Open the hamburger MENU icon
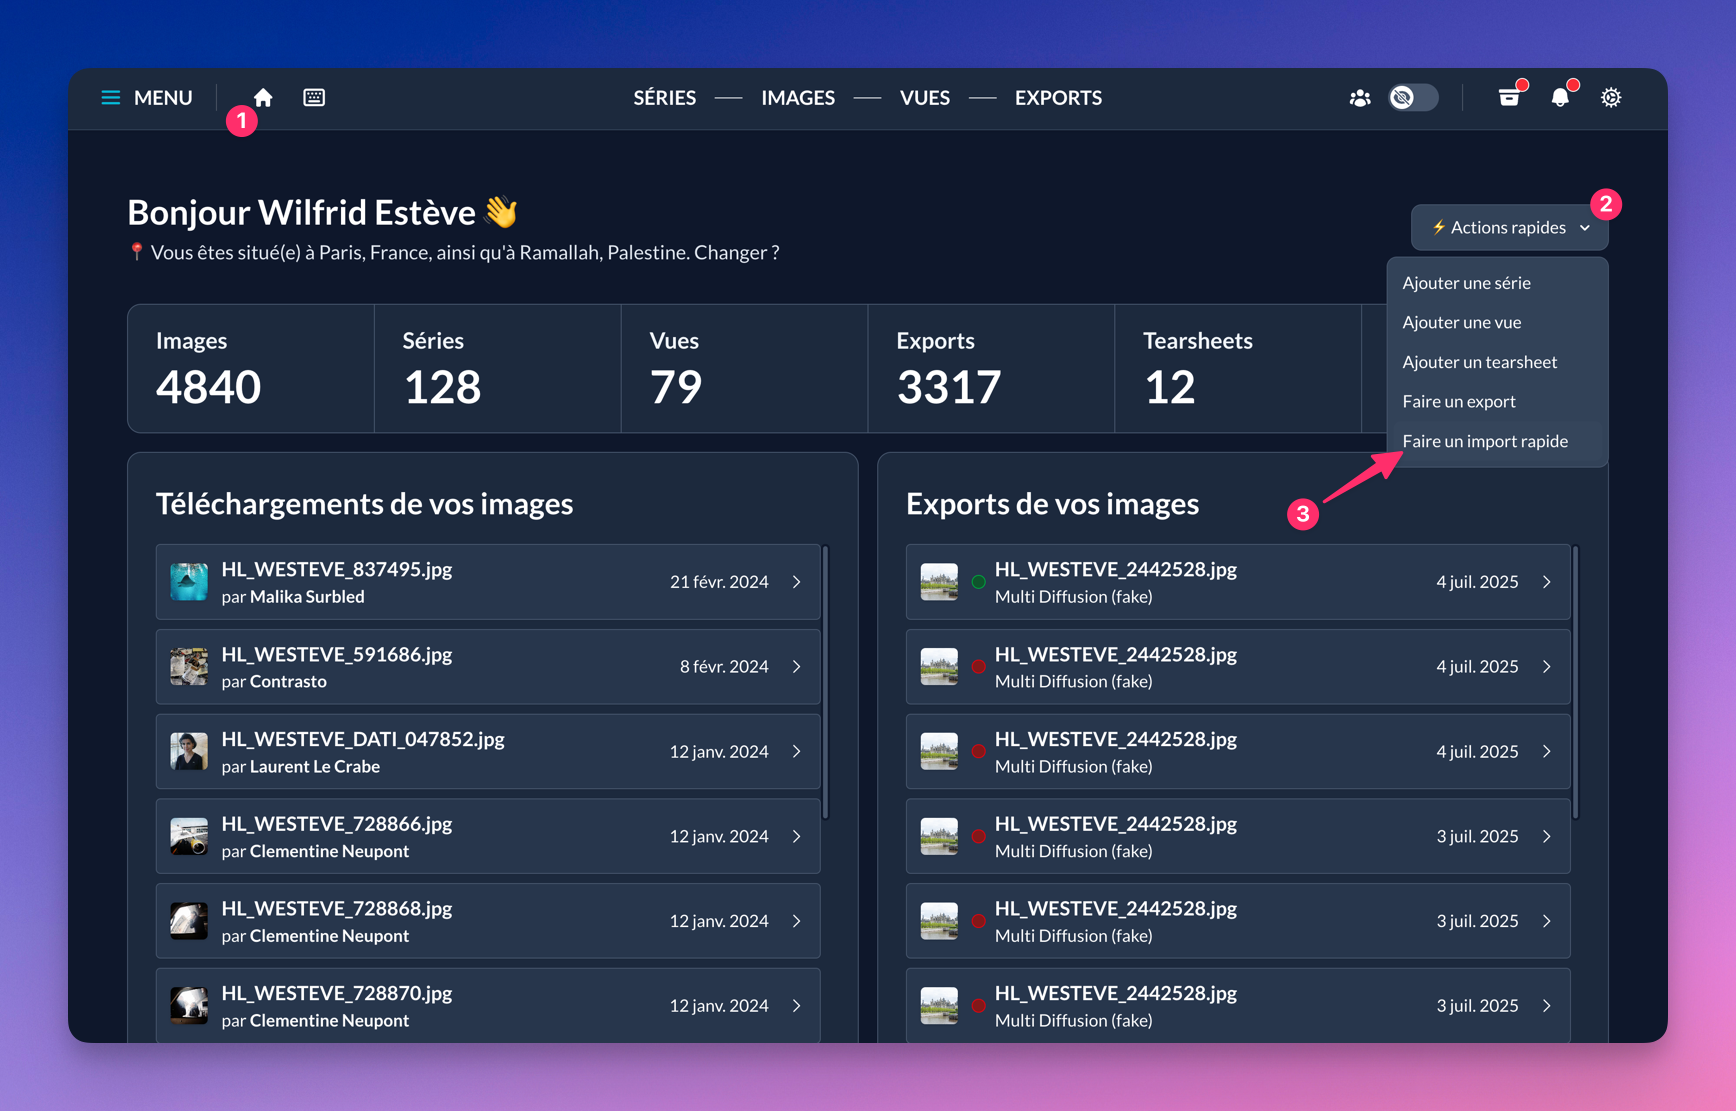The image size is (1736, 1111). [x=110, y=97]
